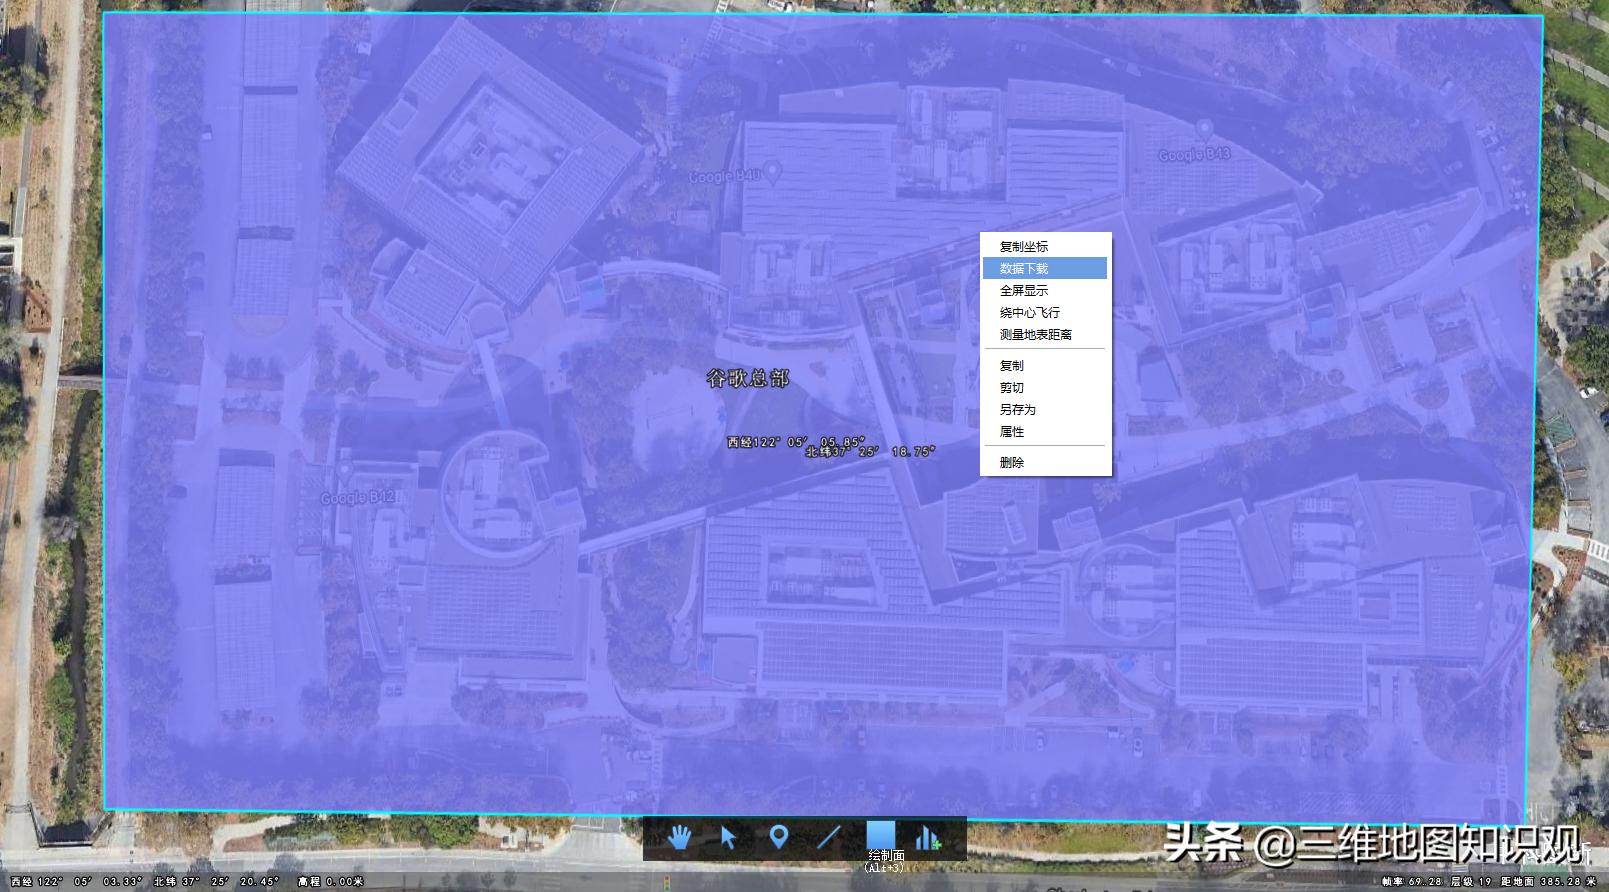Click the 距地面 385.28 米 readout

point(1549,881)
